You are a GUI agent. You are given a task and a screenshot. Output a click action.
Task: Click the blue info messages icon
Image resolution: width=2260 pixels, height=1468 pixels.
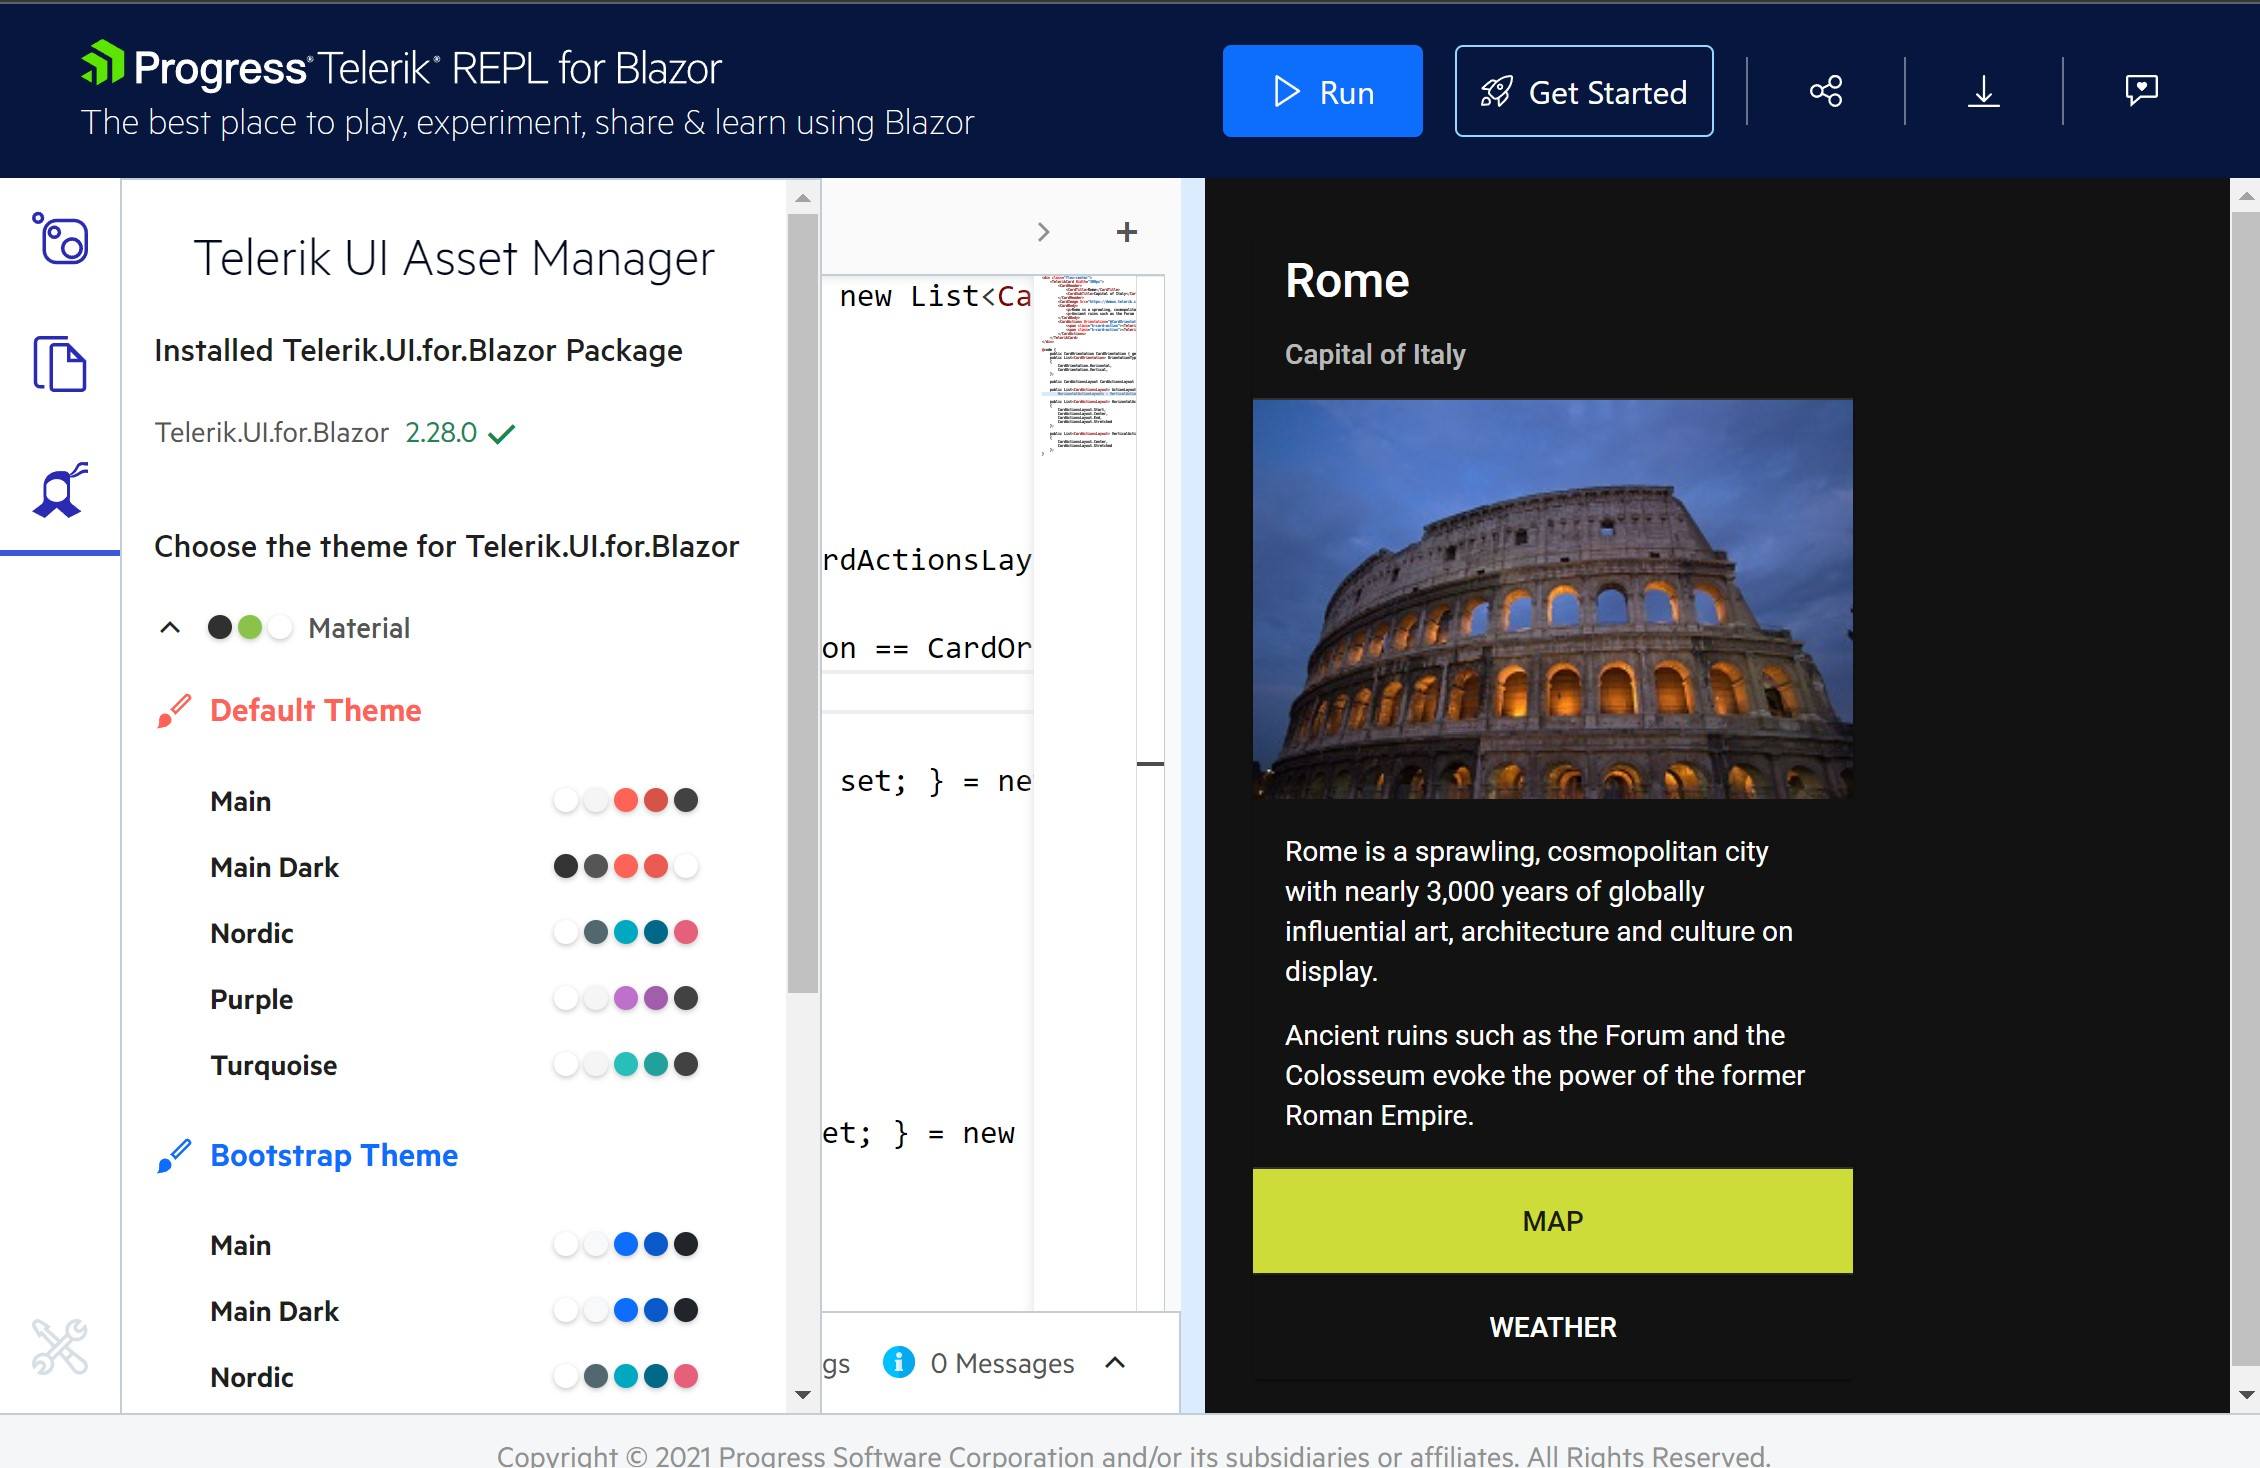(898, 1362)
